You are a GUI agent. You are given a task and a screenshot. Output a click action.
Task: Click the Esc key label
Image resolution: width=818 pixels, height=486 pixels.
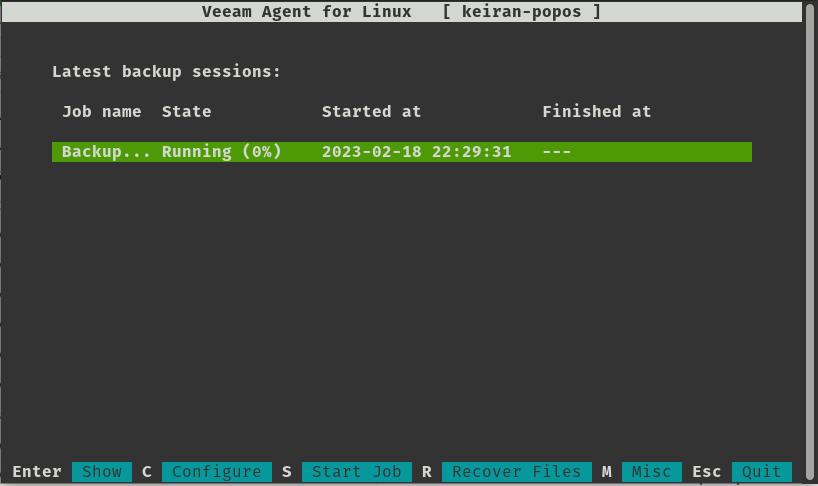click(x=706, y=471)
